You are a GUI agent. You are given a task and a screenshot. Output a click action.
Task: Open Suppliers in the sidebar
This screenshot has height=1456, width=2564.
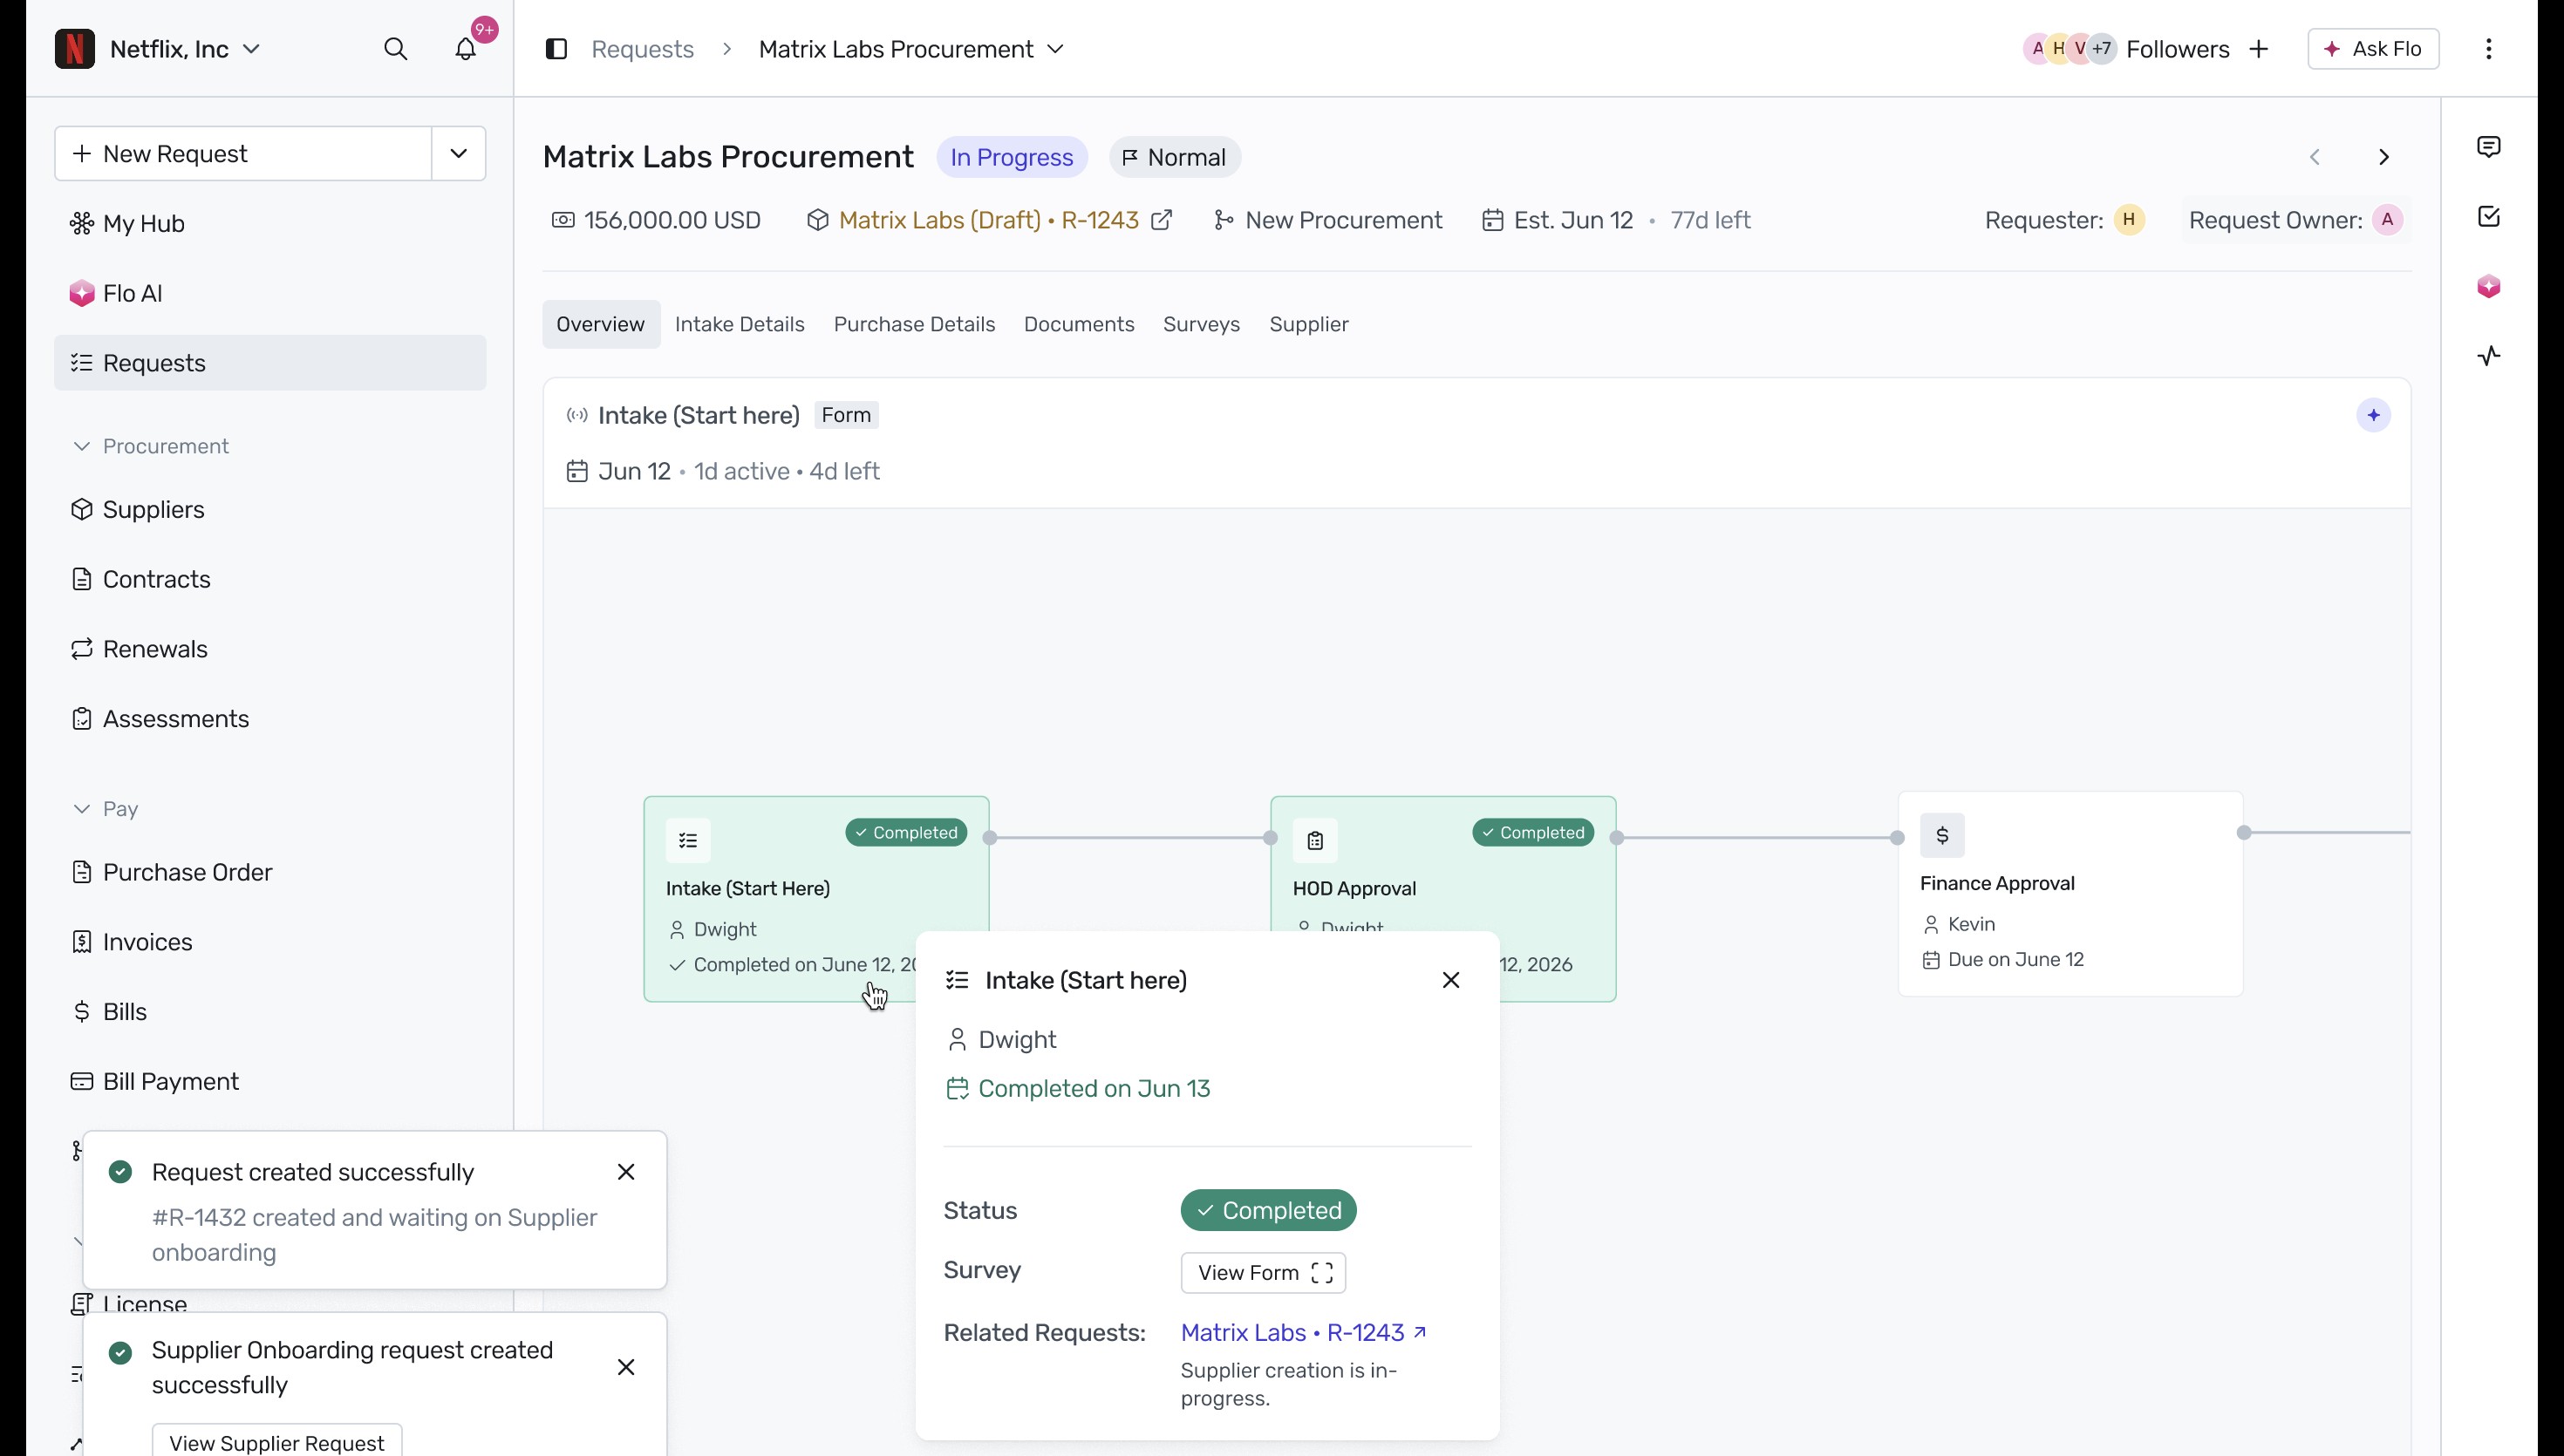(x=270, y=510)
